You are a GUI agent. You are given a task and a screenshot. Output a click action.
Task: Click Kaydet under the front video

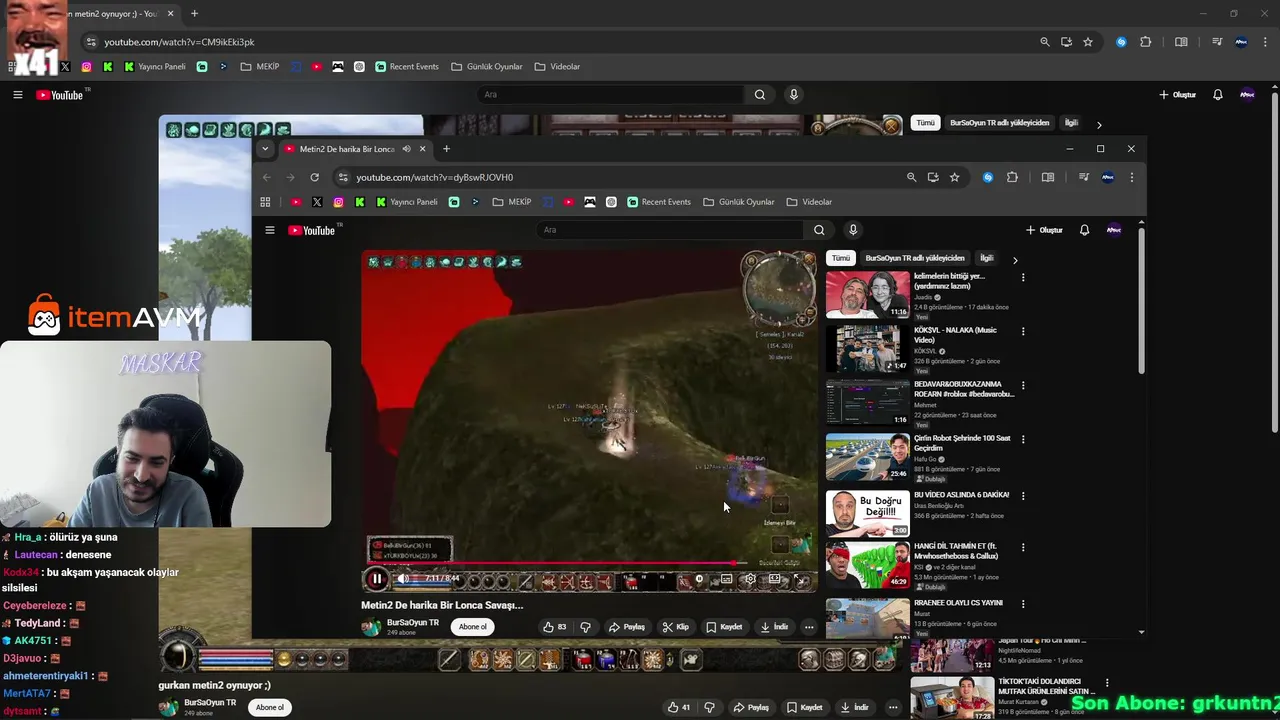click(724, 627)
